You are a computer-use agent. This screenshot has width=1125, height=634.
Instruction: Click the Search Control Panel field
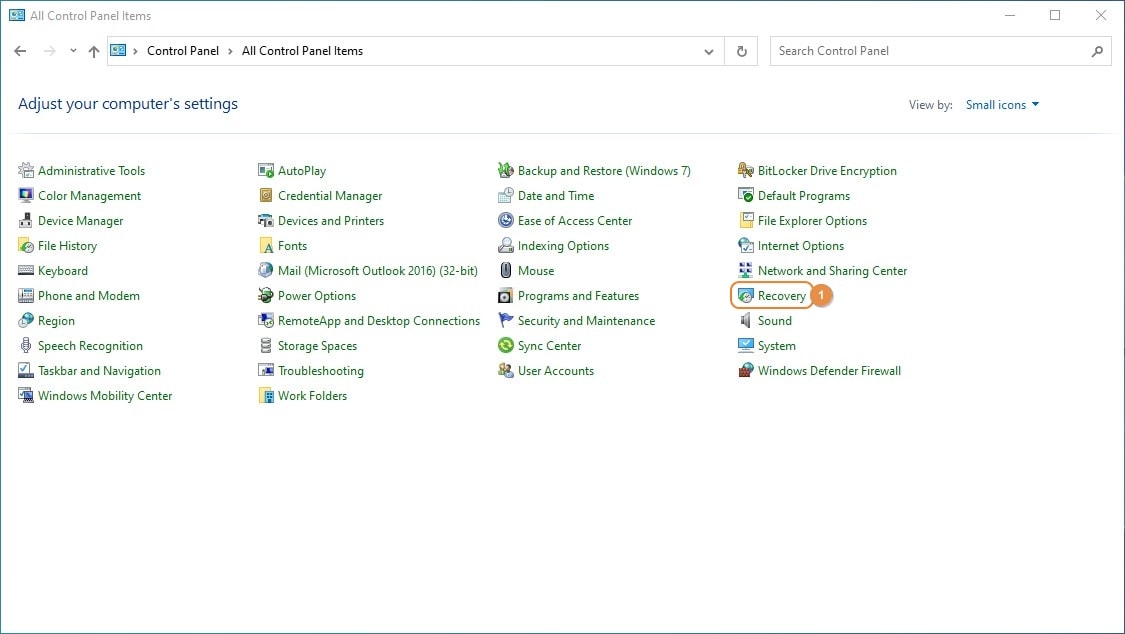coord(940,52)
